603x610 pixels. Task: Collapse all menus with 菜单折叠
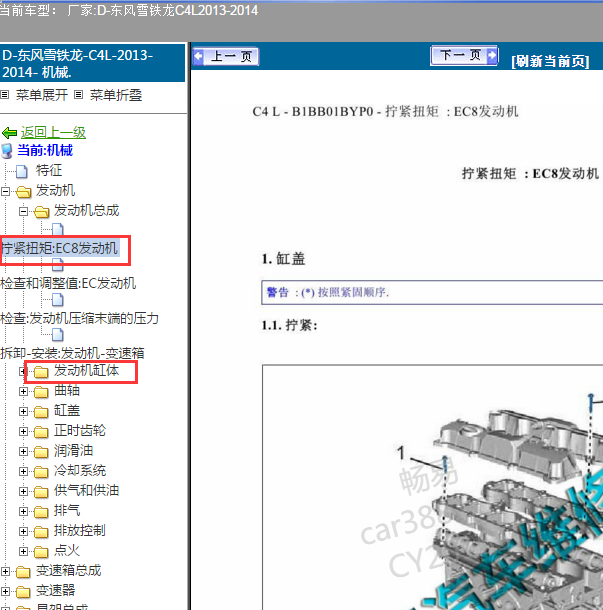(x=116, y=95)
